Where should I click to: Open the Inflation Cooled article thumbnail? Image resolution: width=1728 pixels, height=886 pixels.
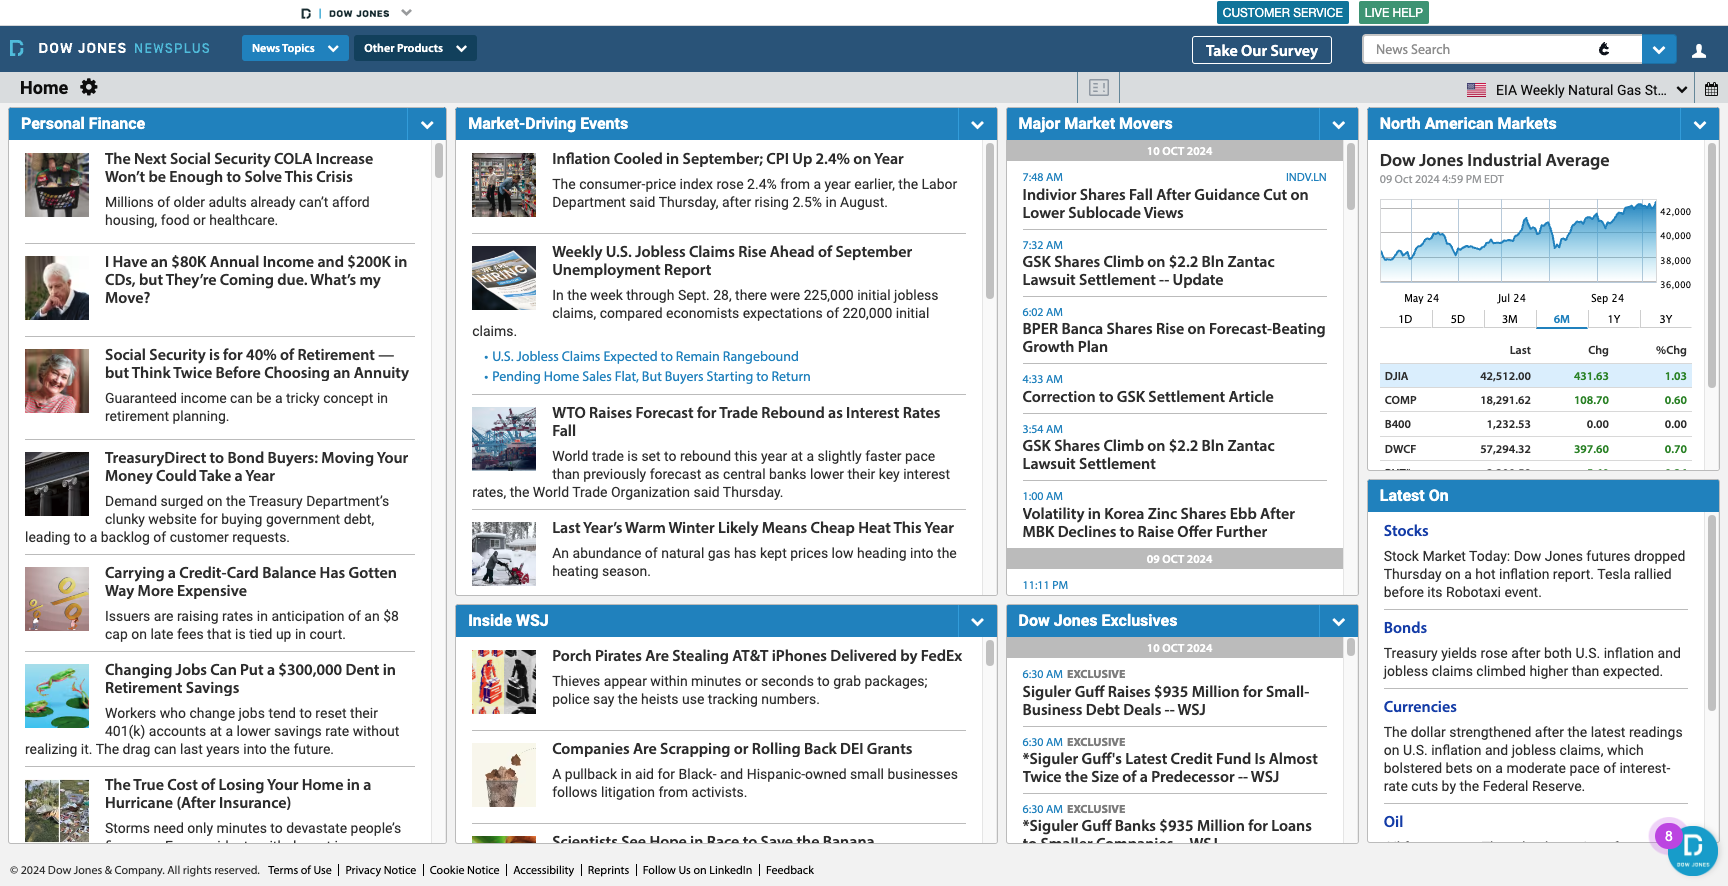point(504,185)
